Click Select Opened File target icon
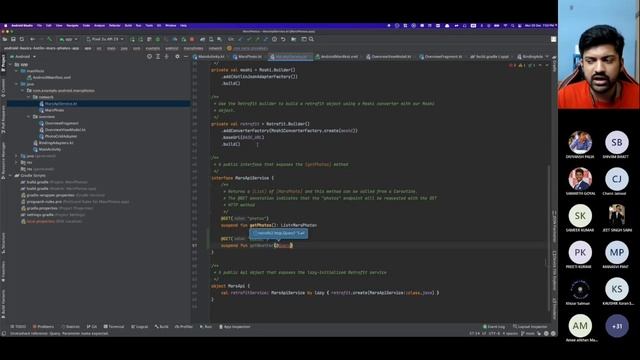Screen dimensions: 640x360 [149, 57]
